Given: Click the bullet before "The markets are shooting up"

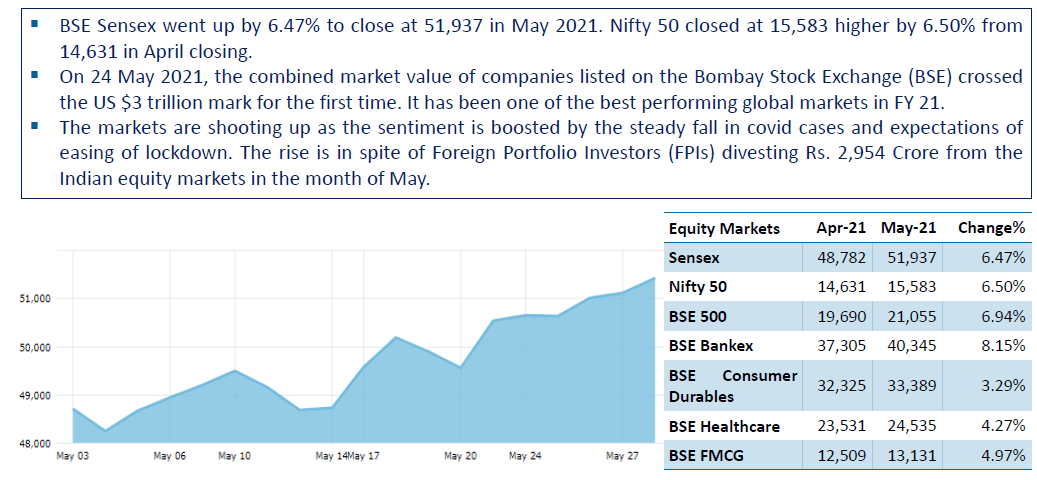Looking at the screenshot, I should point(35,127).
